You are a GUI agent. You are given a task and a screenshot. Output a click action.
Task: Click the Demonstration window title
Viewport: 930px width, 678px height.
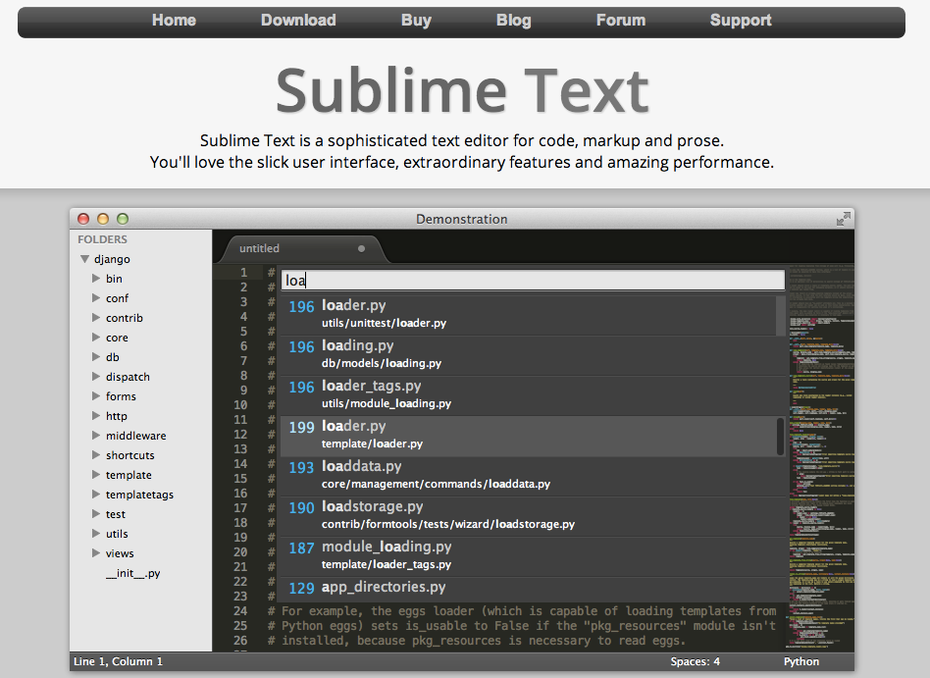[461, 219]
